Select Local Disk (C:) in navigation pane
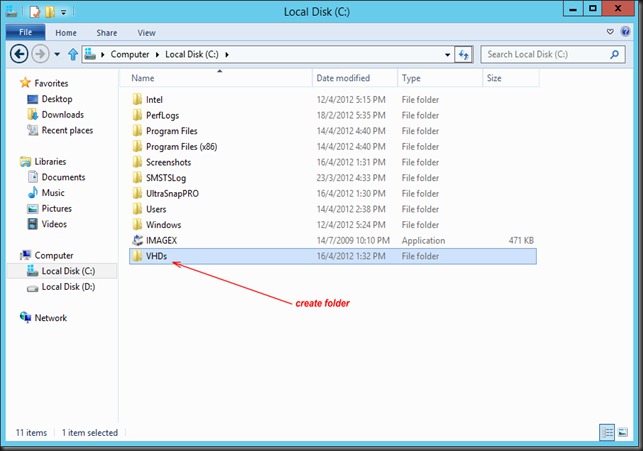 point(68,271)
